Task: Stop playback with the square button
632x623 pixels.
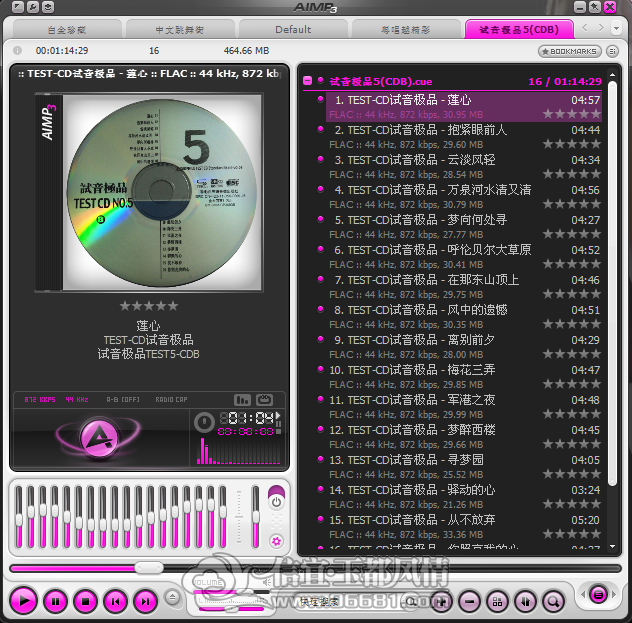Action: coord(85,602)
